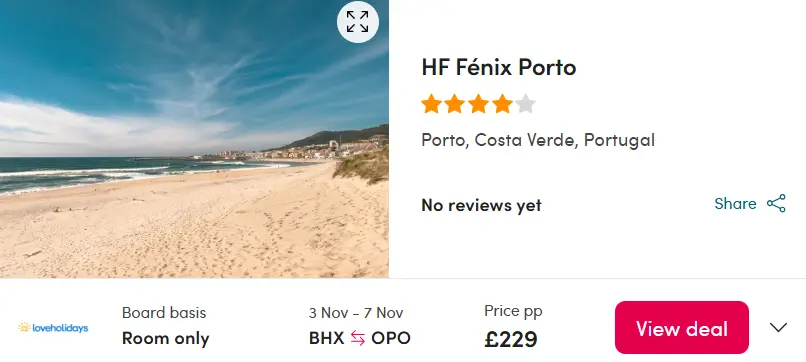This screenshot has width=806, height=362.
Task: Click the Porto, Costa Verde, Portugal location
Action: point(538,140)
